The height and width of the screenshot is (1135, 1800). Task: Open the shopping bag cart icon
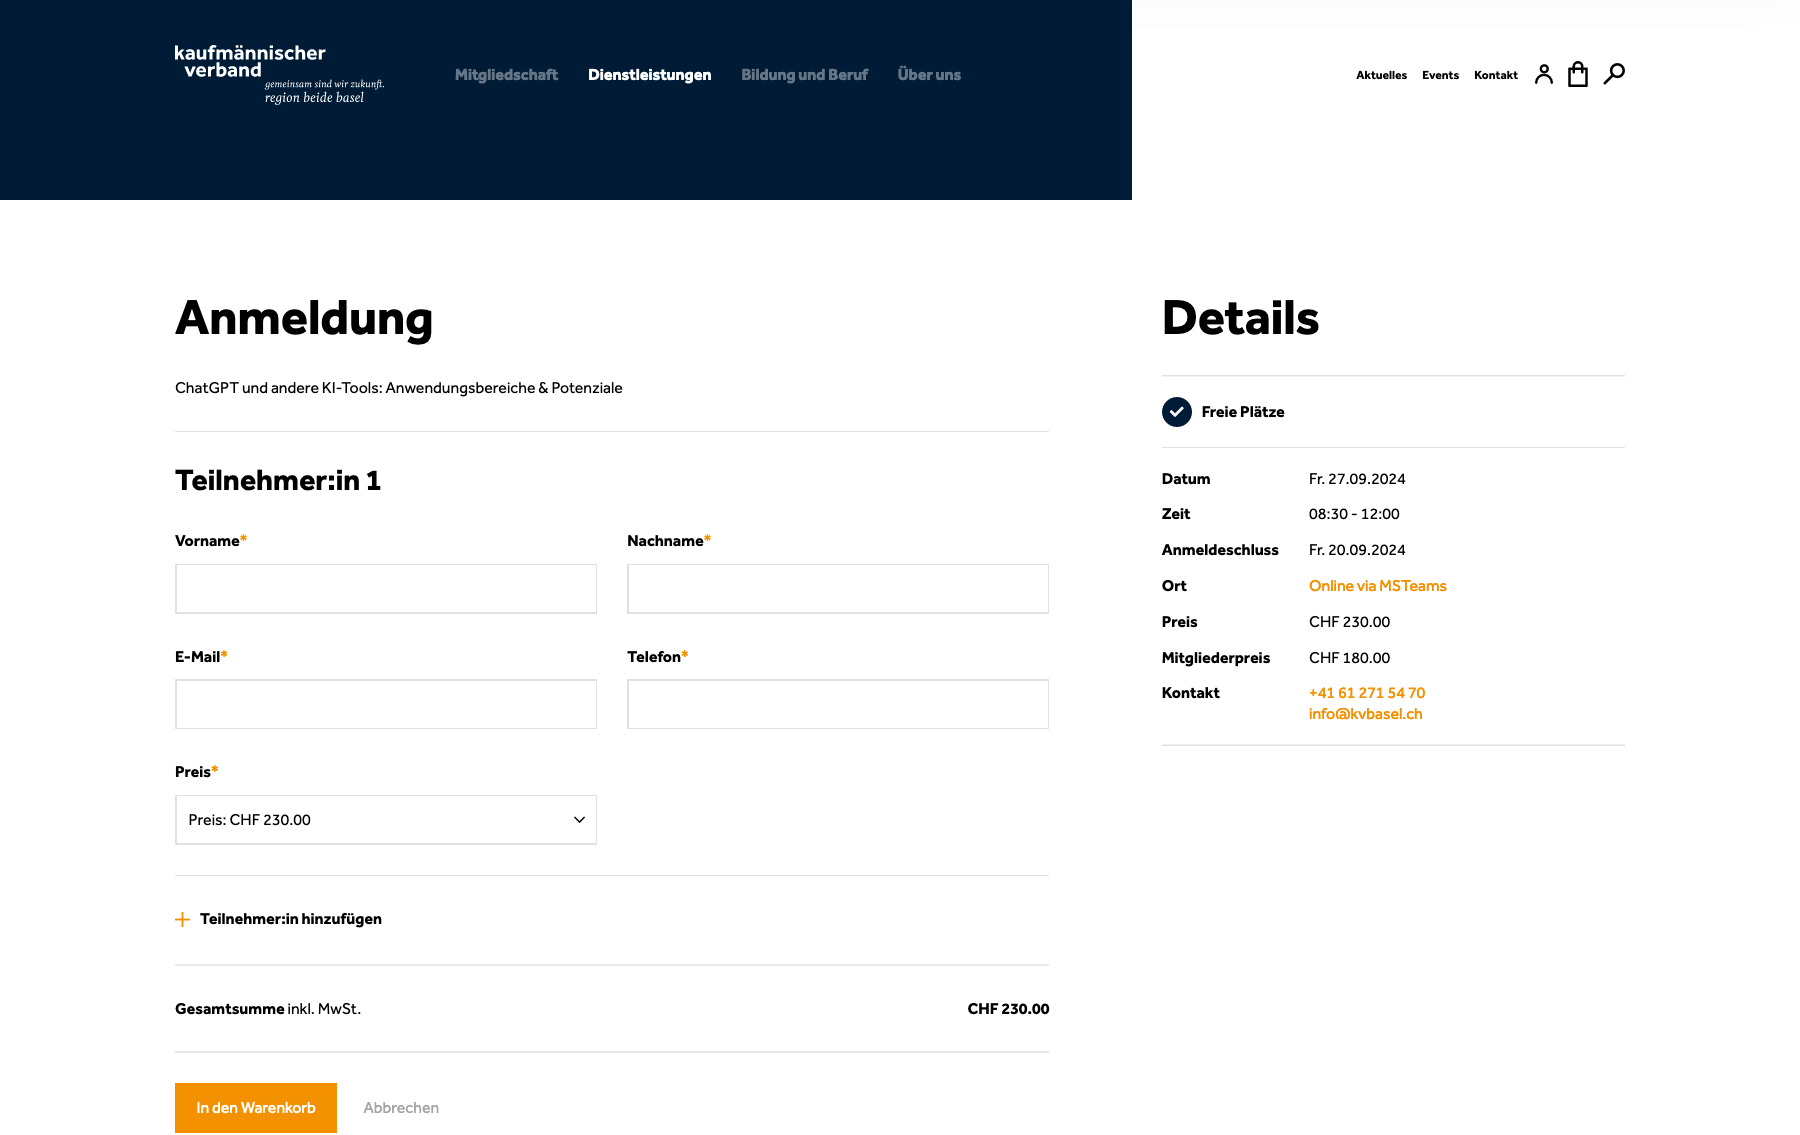(x=1578, y=74)
